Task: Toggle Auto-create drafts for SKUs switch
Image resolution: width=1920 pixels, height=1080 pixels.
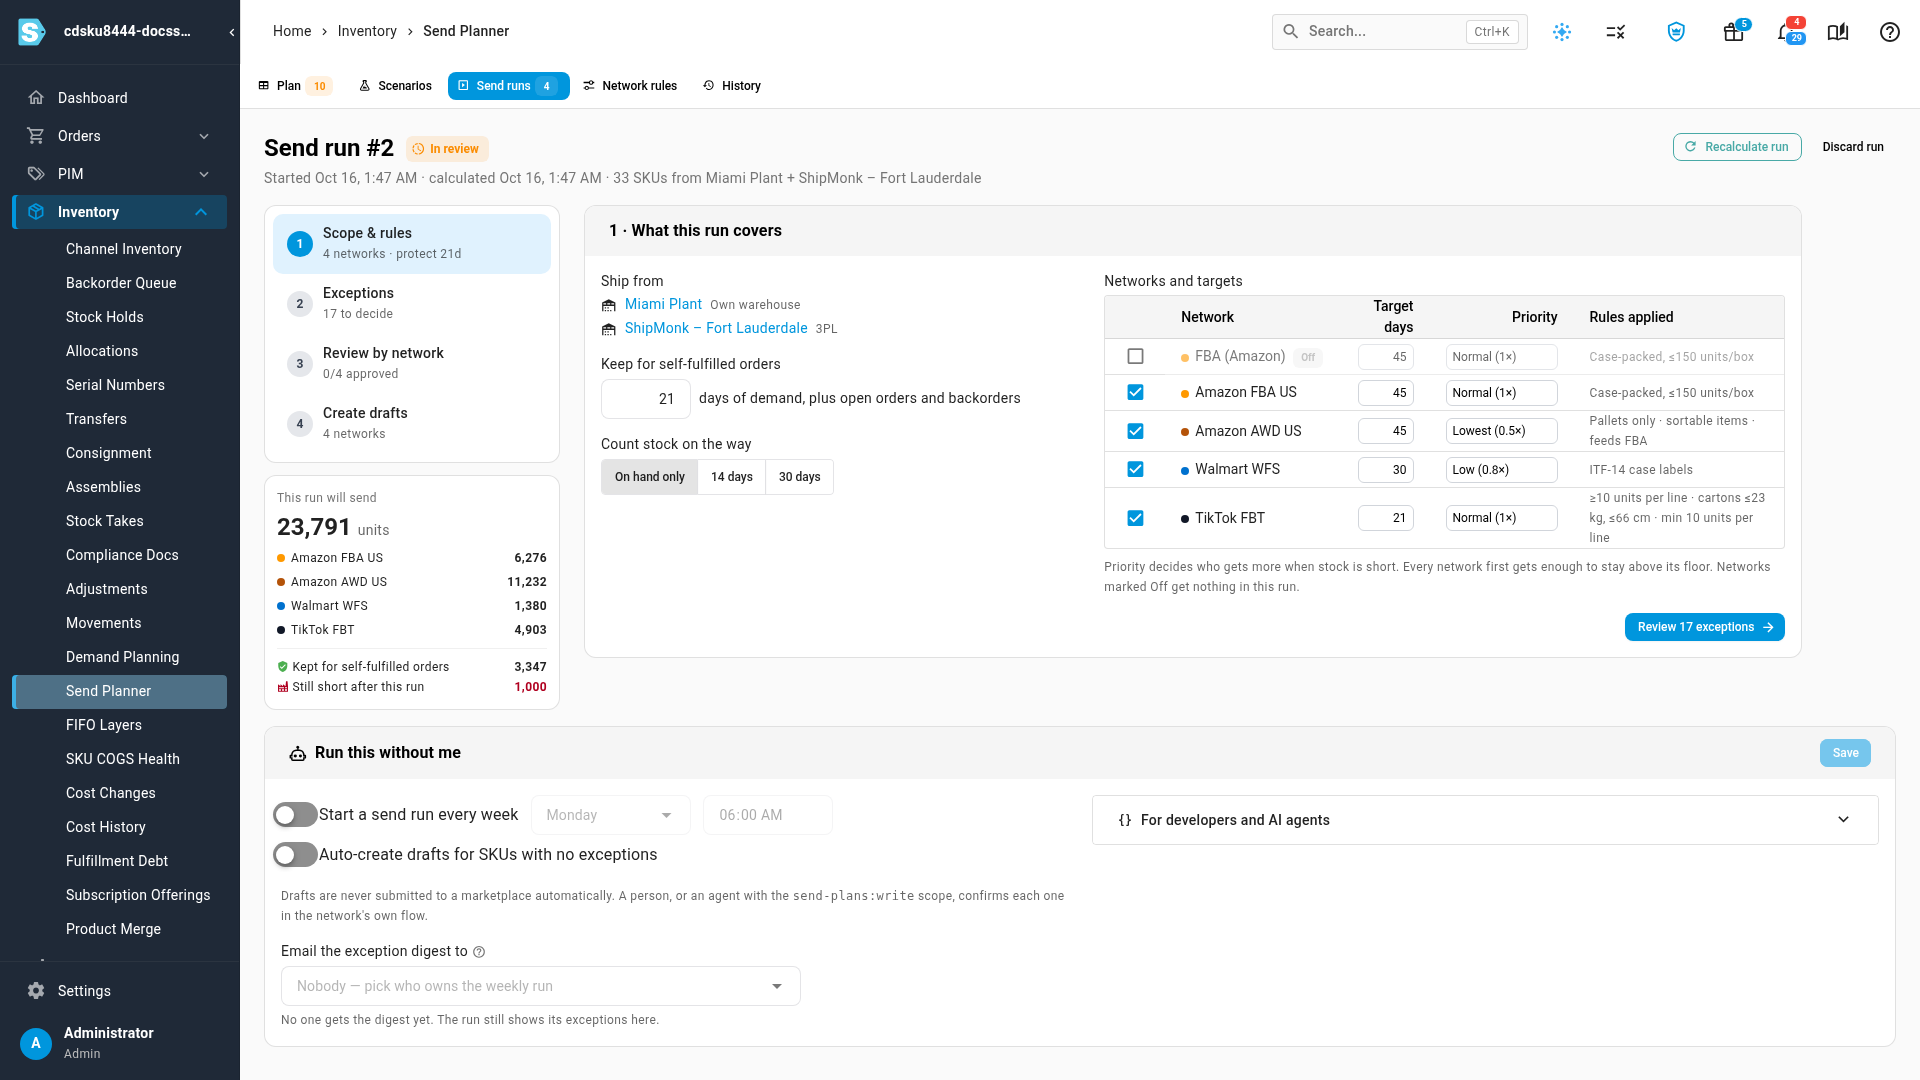Action: click(295, 855)
